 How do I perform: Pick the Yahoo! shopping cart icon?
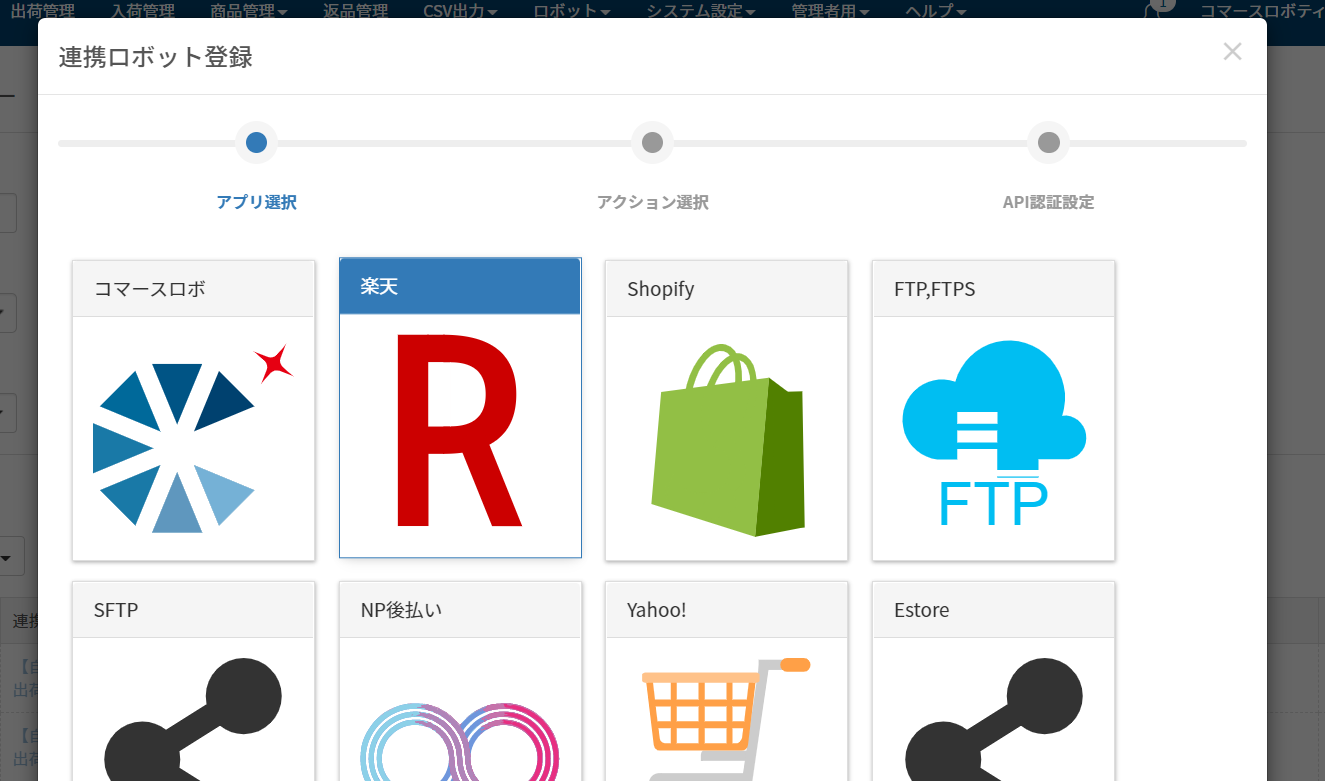[x=727, y=718]
